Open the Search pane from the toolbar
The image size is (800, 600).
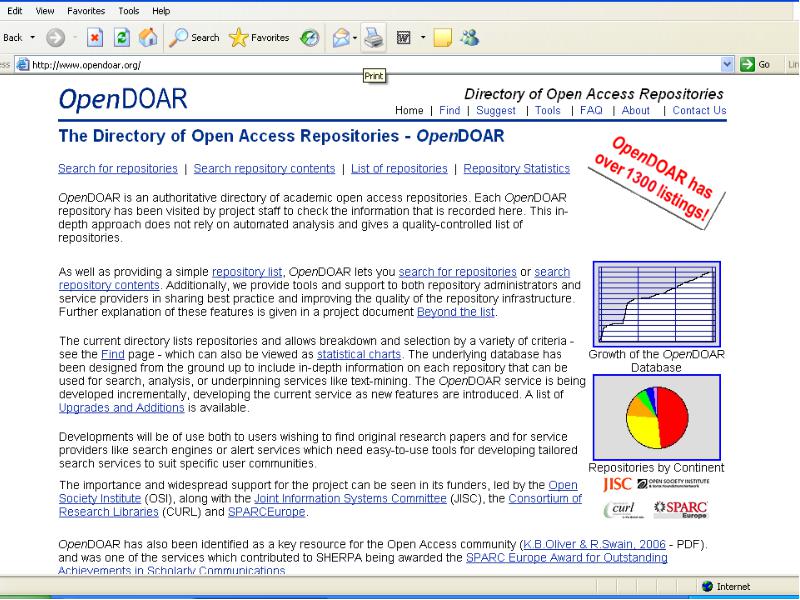(194, 38)
